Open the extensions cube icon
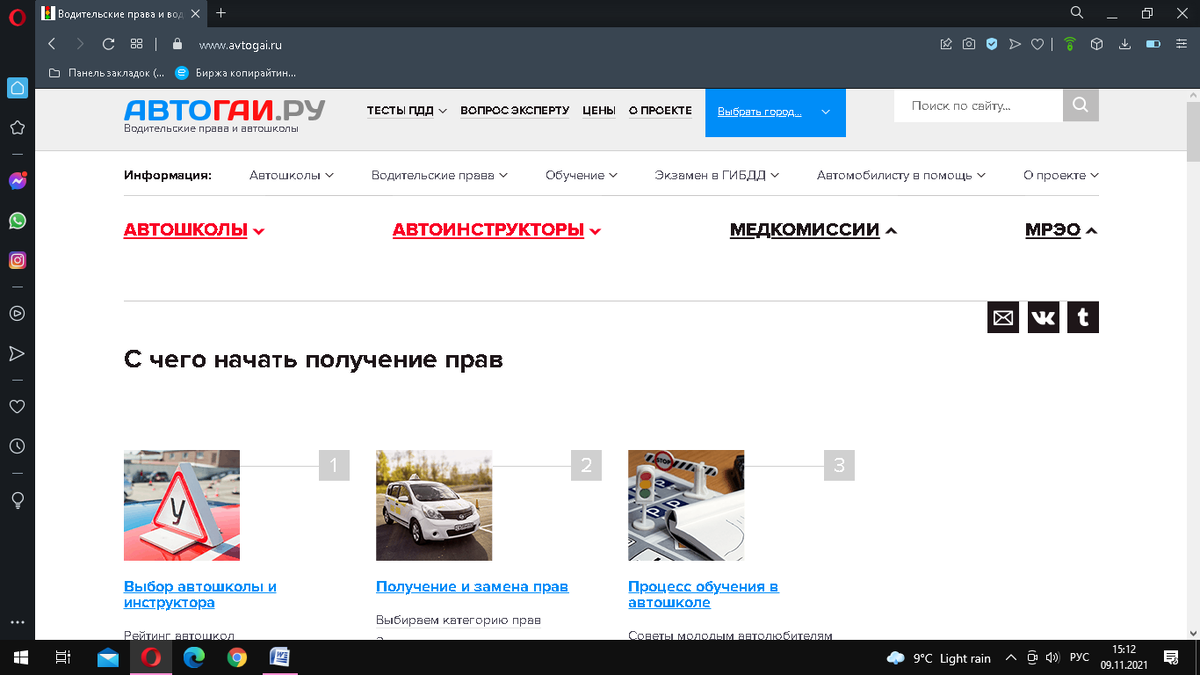Image resolution: width=1200 pixels, height=675 pixels. pos(1097,44)
